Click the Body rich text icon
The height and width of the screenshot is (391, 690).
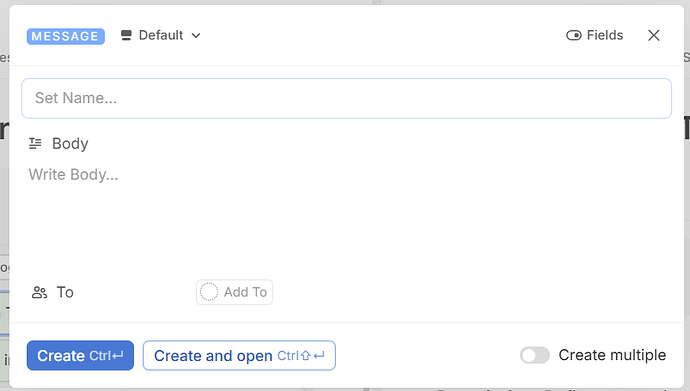tap(35, 143)
